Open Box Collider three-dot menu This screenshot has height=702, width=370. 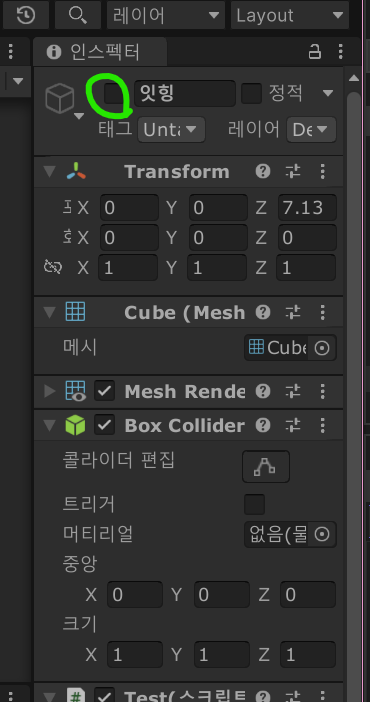(x=323, y=425)
